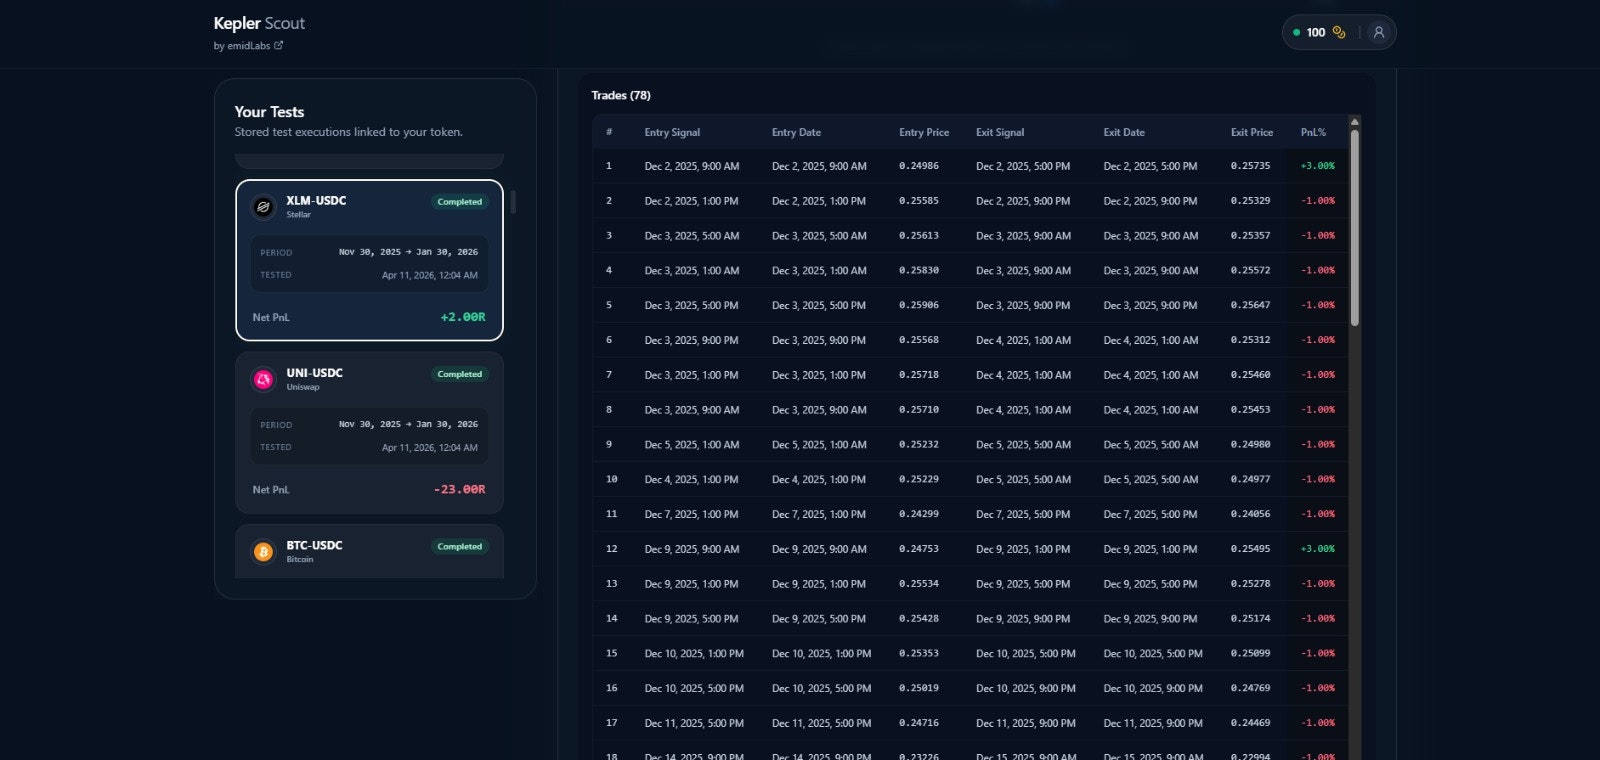The width and height of the screenshot is (1600, 760).
Task: Open the user profile icon
Action: pyautogui.click(x=1378, y=32)
